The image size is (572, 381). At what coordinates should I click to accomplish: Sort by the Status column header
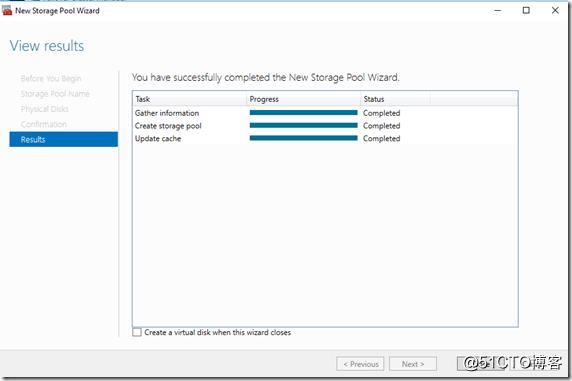point(395,99)
